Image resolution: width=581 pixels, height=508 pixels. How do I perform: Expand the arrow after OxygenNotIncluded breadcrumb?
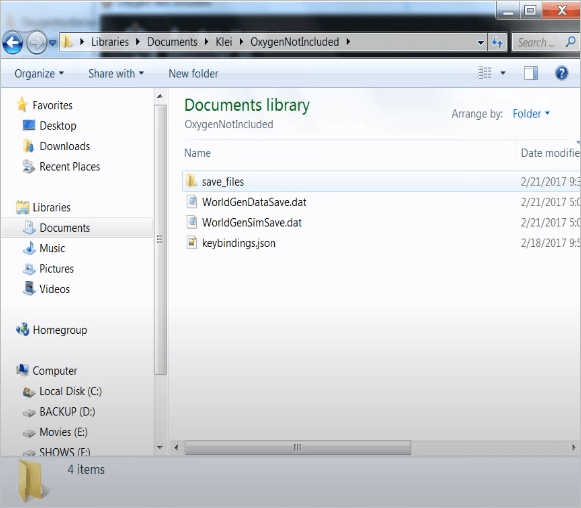pos(348,42)
